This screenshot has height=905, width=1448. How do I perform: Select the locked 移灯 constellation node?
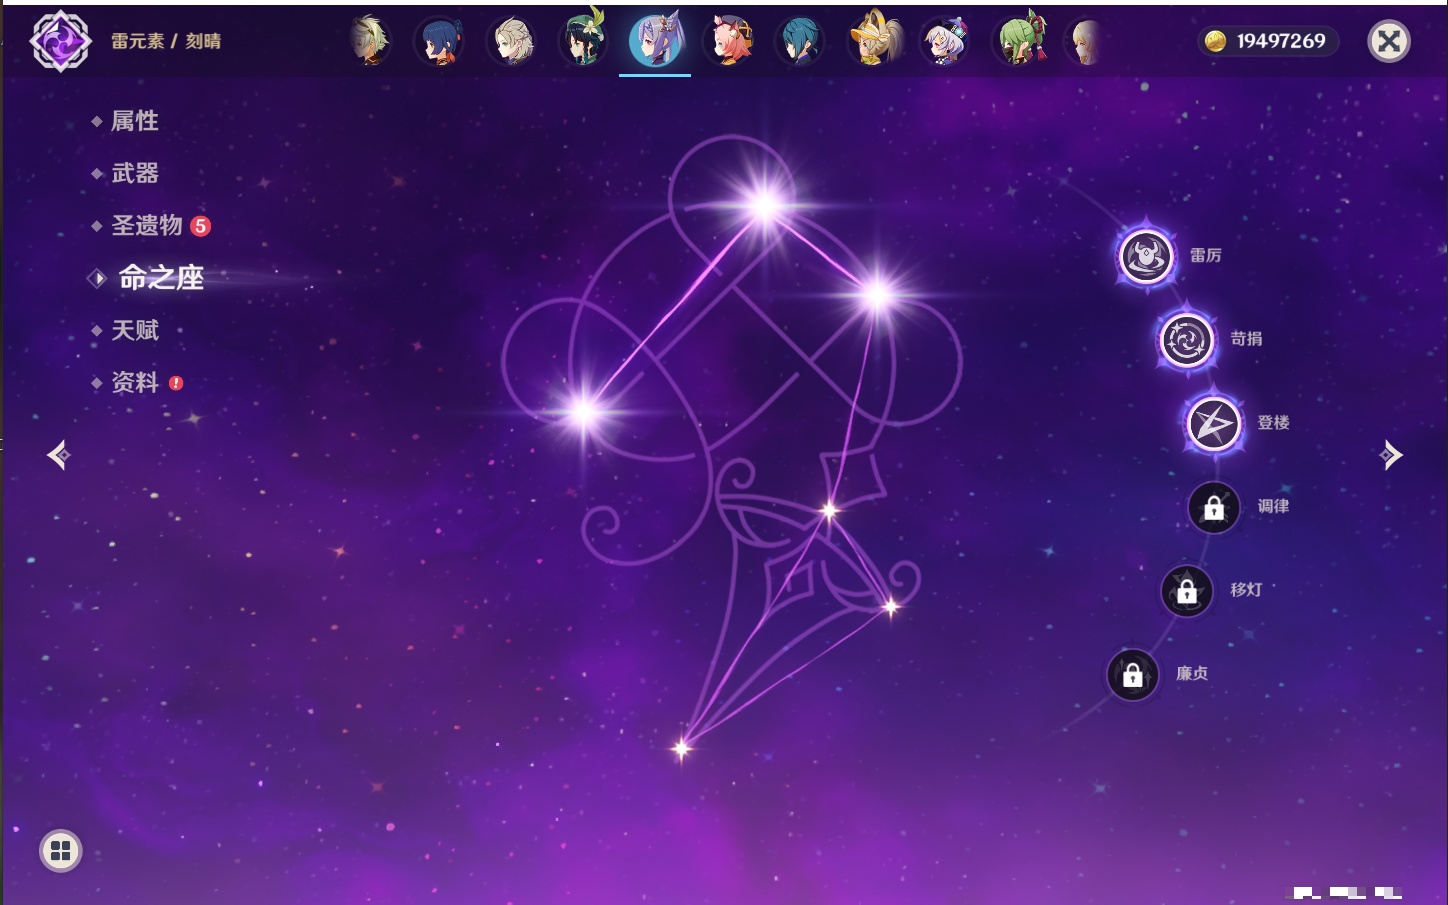coord(1187,591)
